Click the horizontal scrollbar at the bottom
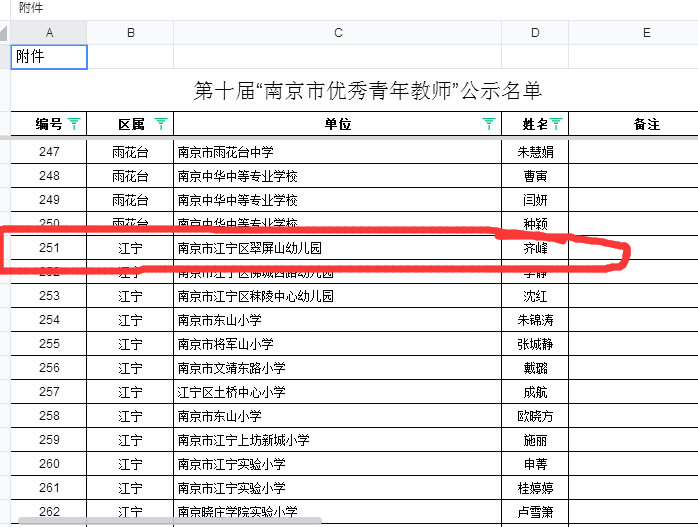This screenshot has height=527, width=698. click(x=165, y=521)
